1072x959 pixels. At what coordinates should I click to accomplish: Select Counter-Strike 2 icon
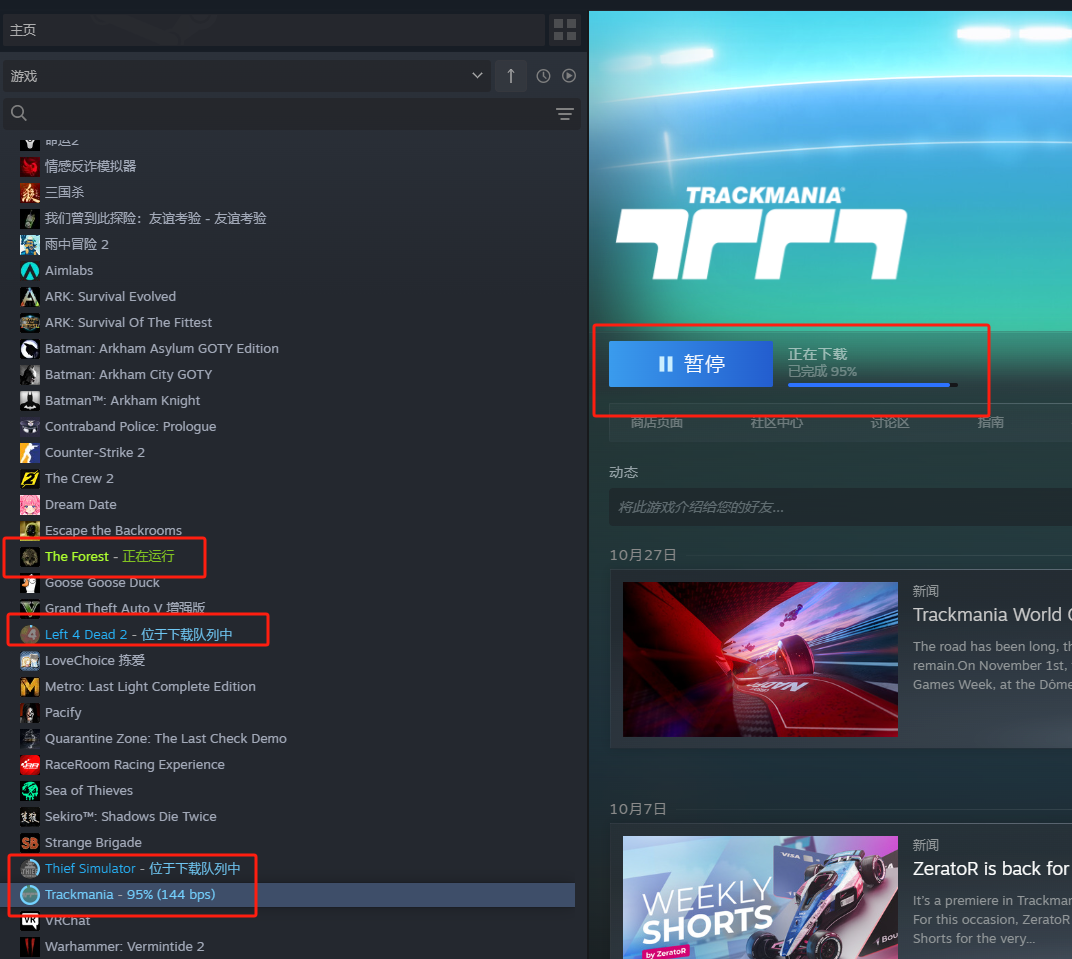pyautogui.click(x=29, y=453)
